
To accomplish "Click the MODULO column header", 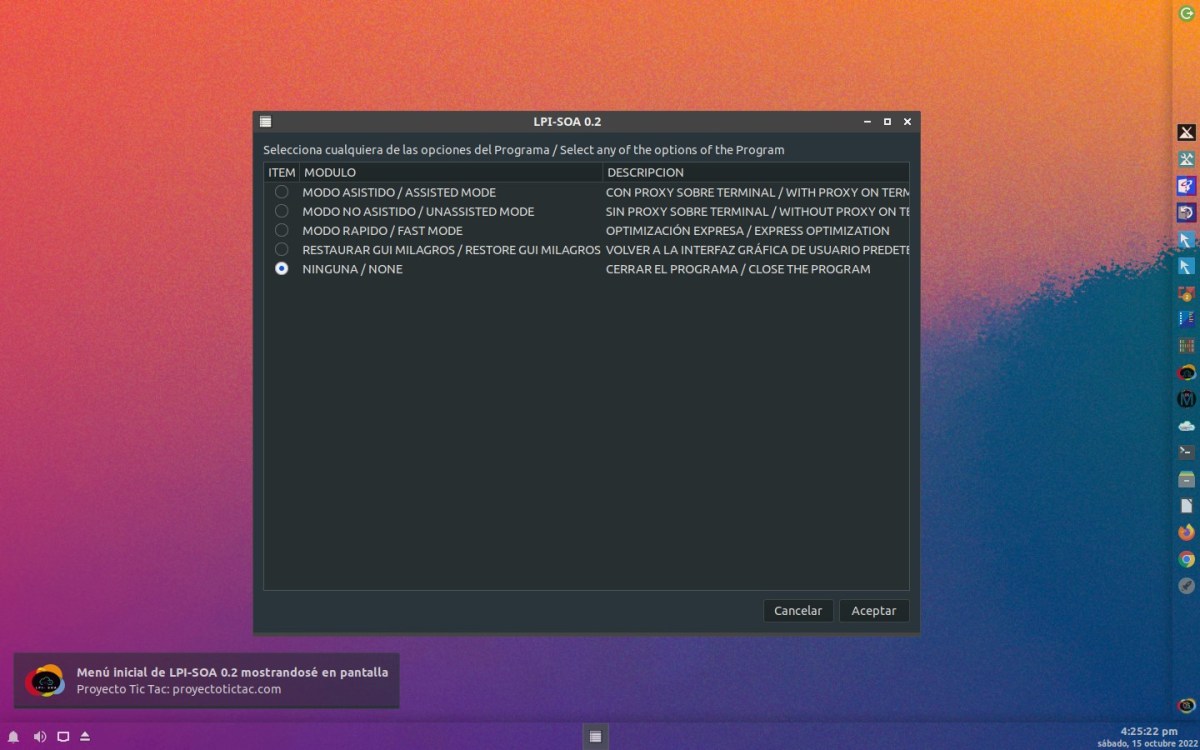I will click(450, 173).
